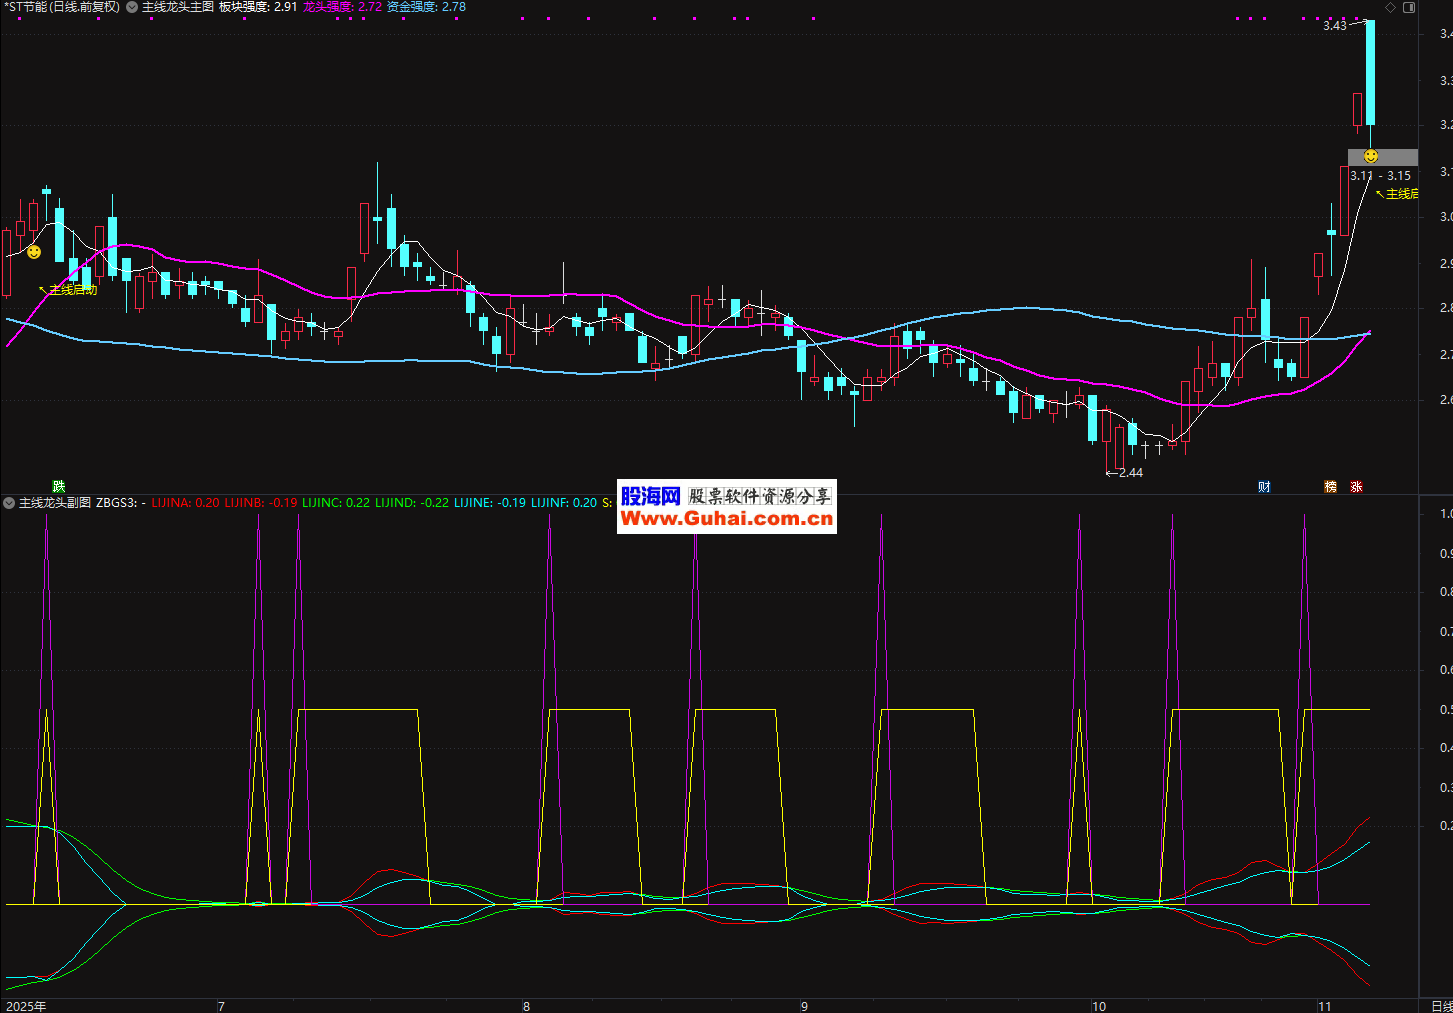Click the smiley face above 主线启动 on left
The image size is (1453, 1013).
click(x=34, y=252)
